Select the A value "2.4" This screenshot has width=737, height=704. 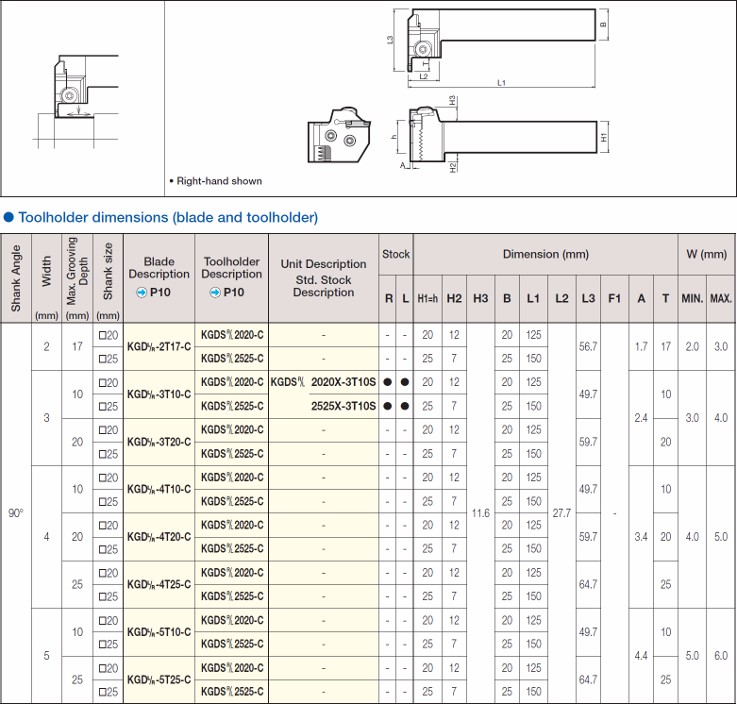pos(641,418)
